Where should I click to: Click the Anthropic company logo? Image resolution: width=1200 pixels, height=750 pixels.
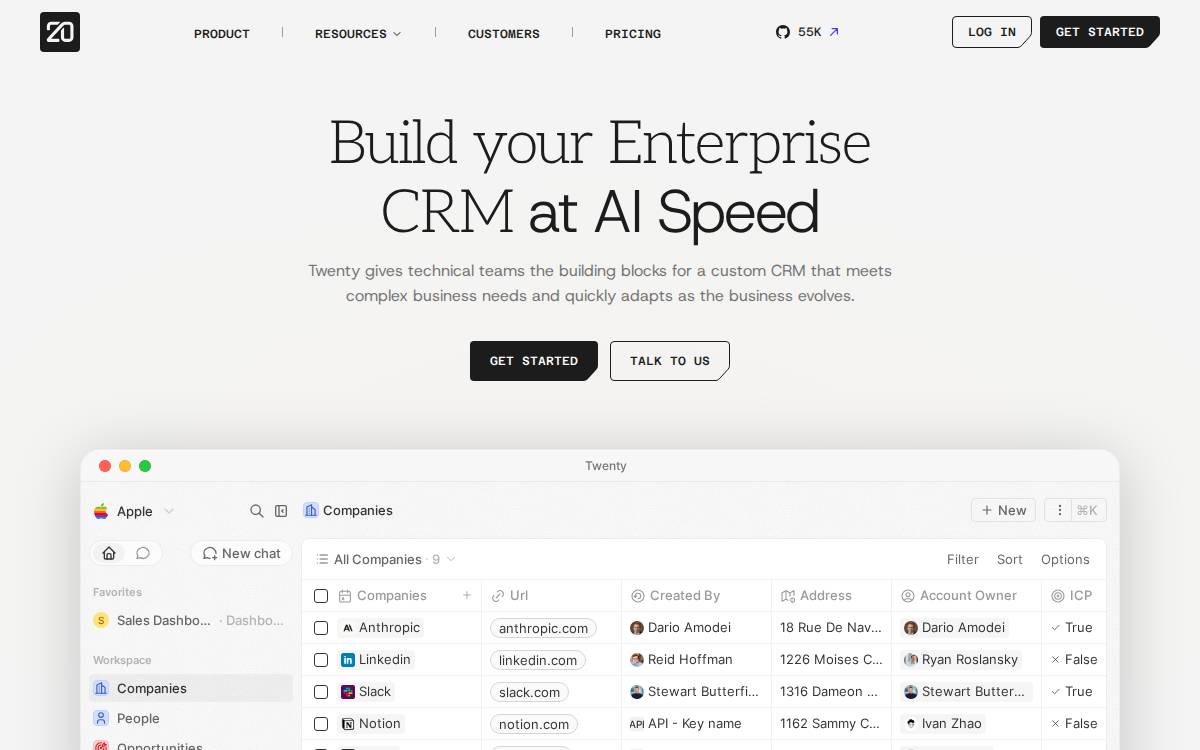348,628
